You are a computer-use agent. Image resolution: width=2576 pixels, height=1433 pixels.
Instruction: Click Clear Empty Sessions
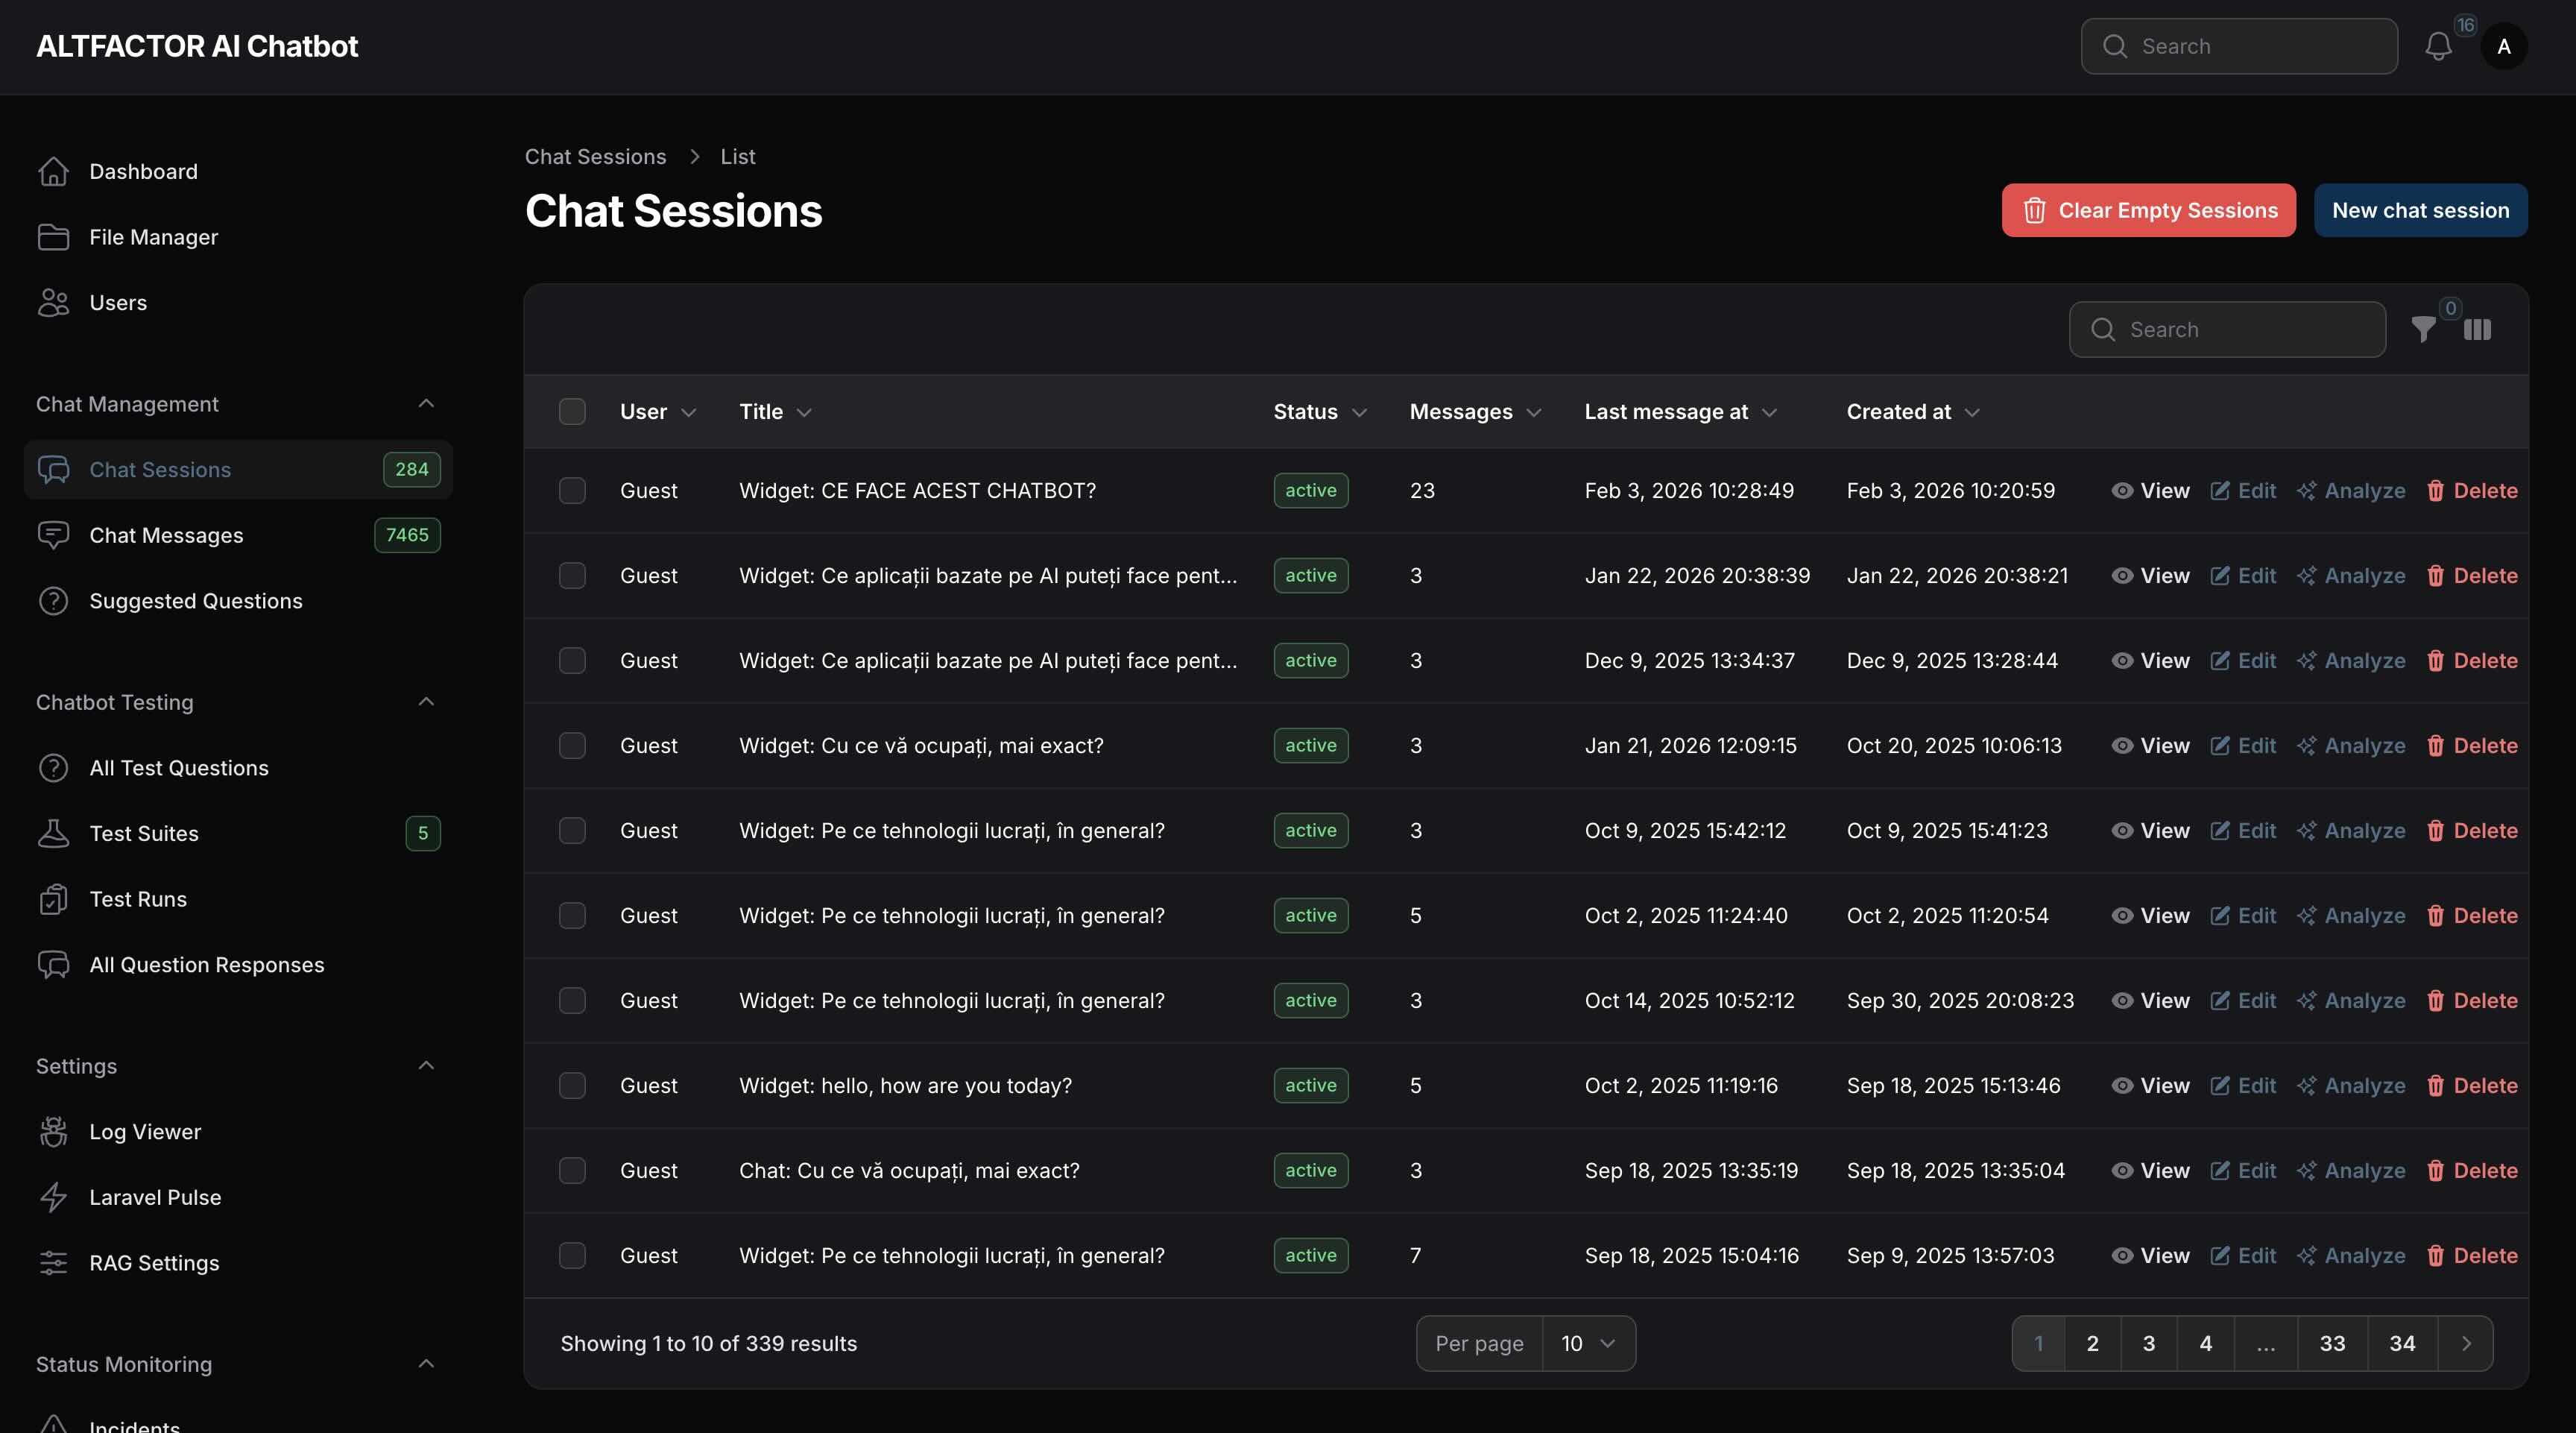tap(2148, 210)
